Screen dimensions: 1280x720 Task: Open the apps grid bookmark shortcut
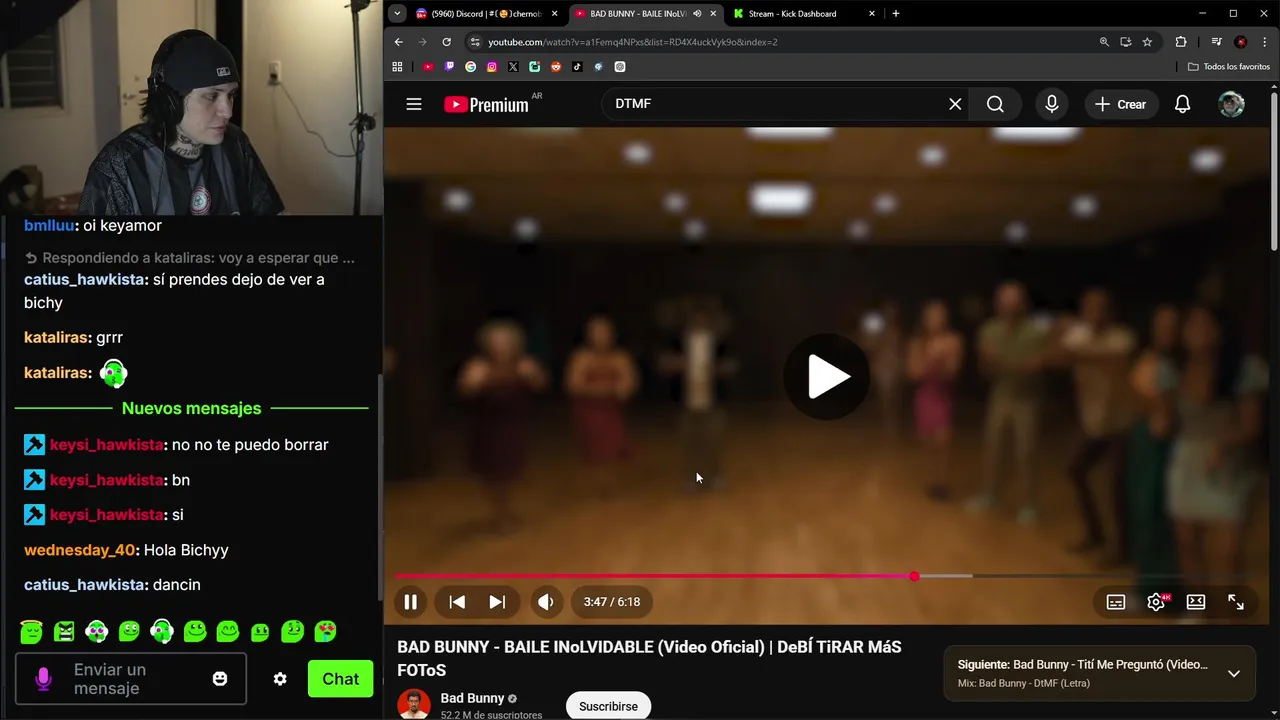(397, 67)
